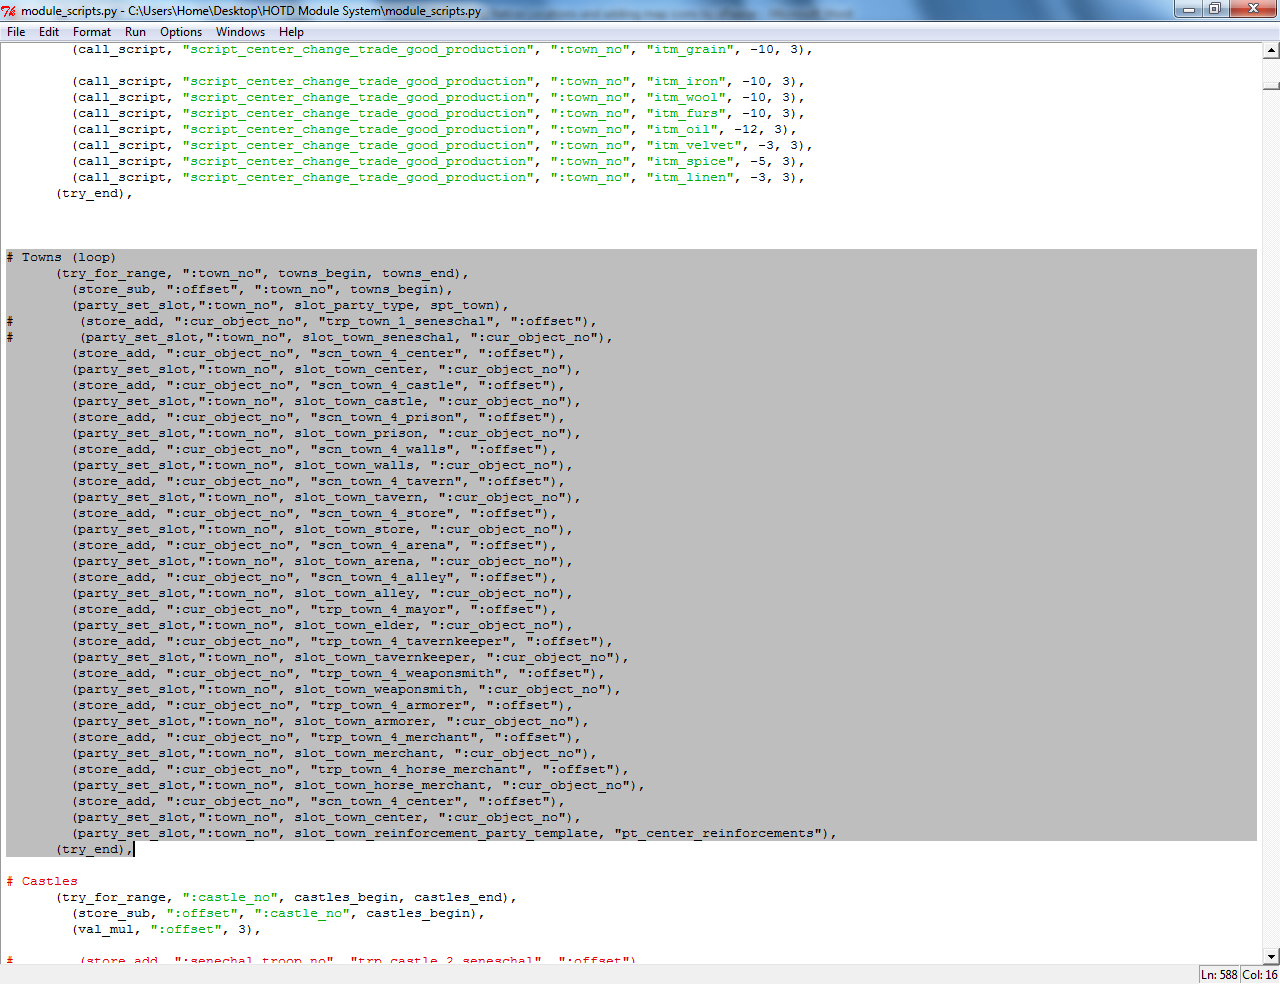Screen dimensions: 1280x984
Task: Click slot_town_elder in the code
Action: [354, 625]
